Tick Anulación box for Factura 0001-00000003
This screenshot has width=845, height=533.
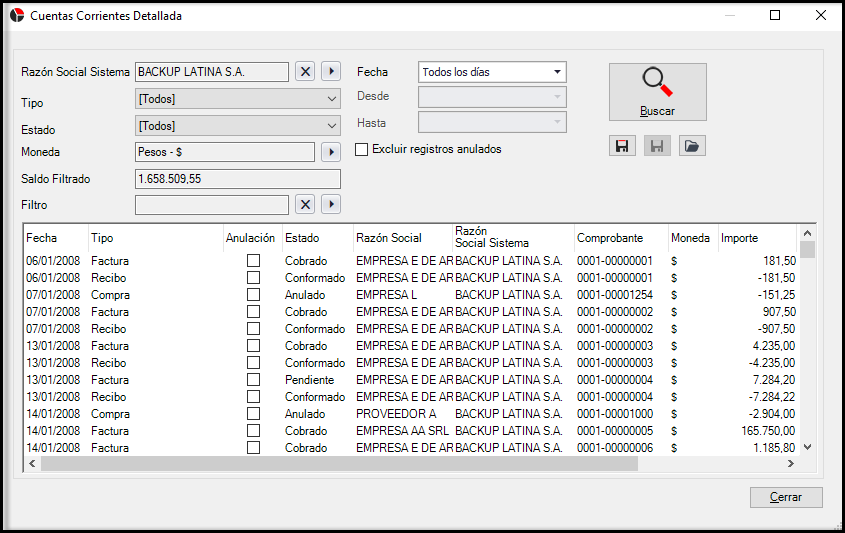(253, 345)
